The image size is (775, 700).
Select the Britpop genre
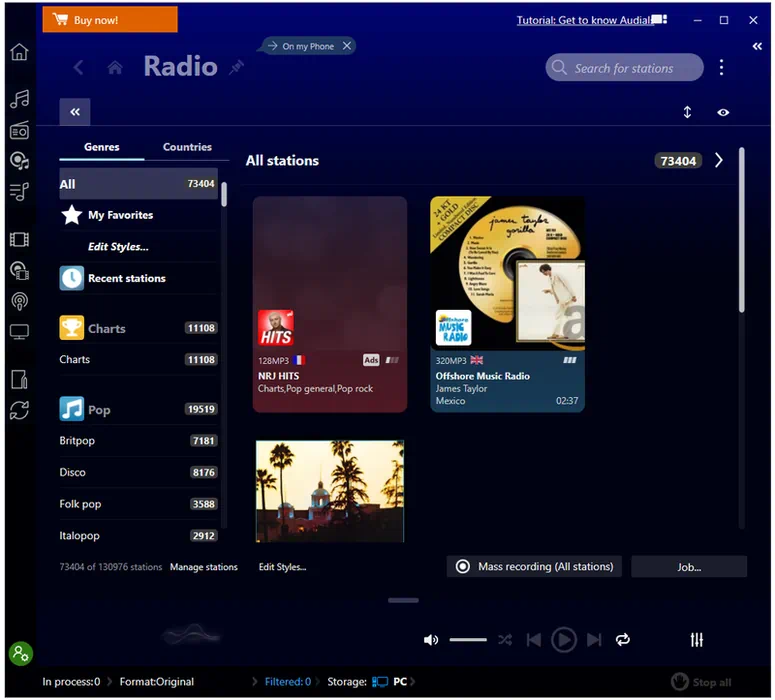coord(138,440)
